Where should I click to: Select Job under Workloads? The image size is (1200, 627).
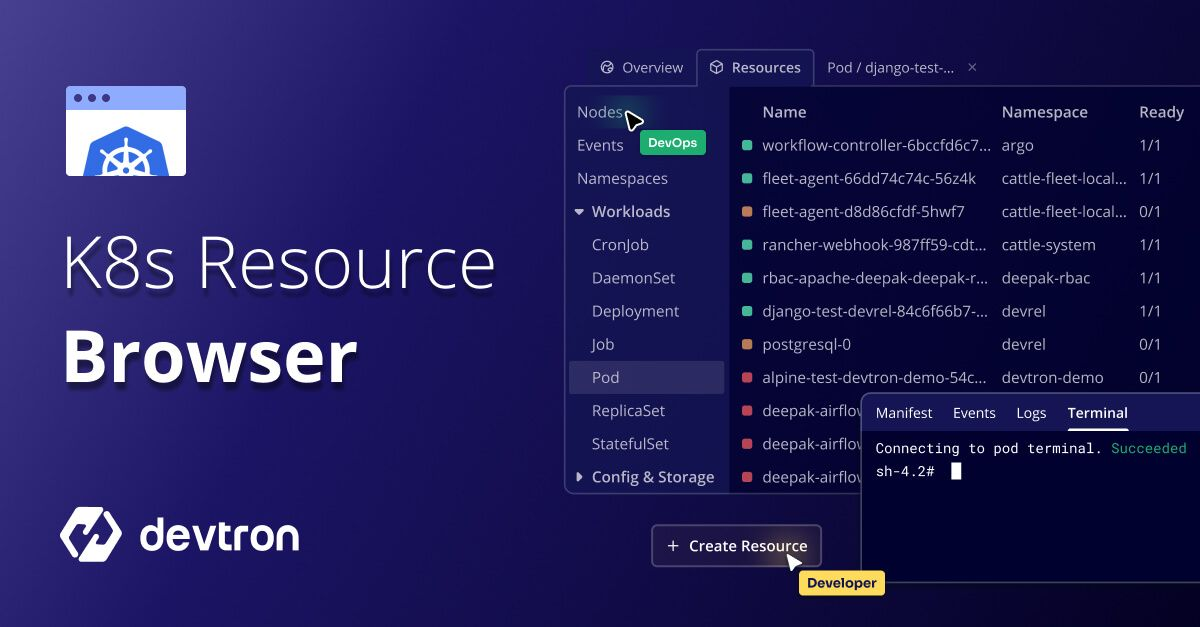point(603,344)
